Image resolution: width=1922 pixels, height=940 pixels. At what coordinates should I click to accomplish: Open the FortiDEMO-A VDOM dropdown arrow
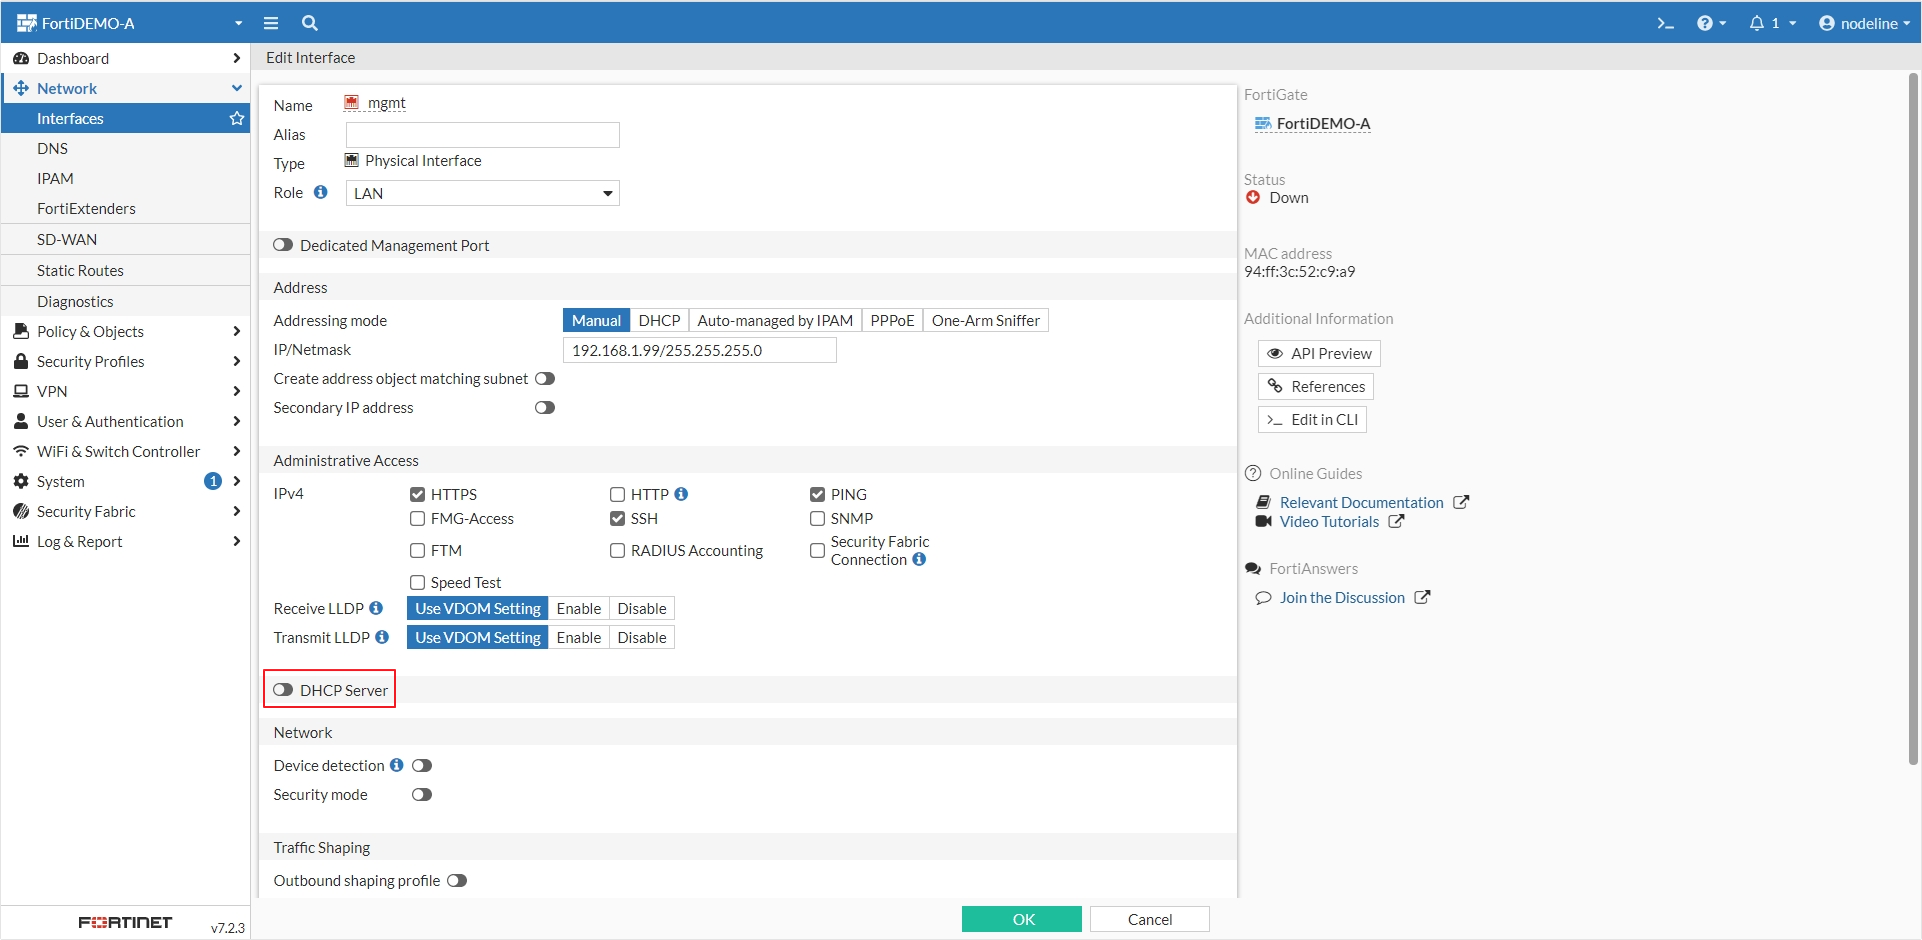(238, 23)
